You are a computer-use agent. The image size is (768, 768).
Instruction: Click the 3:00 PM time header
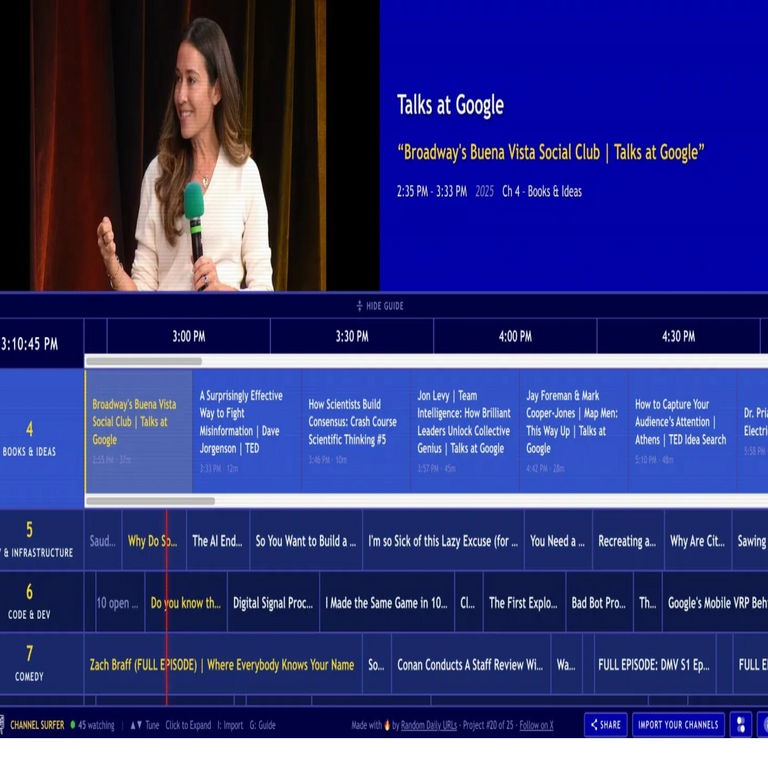click(x=189, y=336)
